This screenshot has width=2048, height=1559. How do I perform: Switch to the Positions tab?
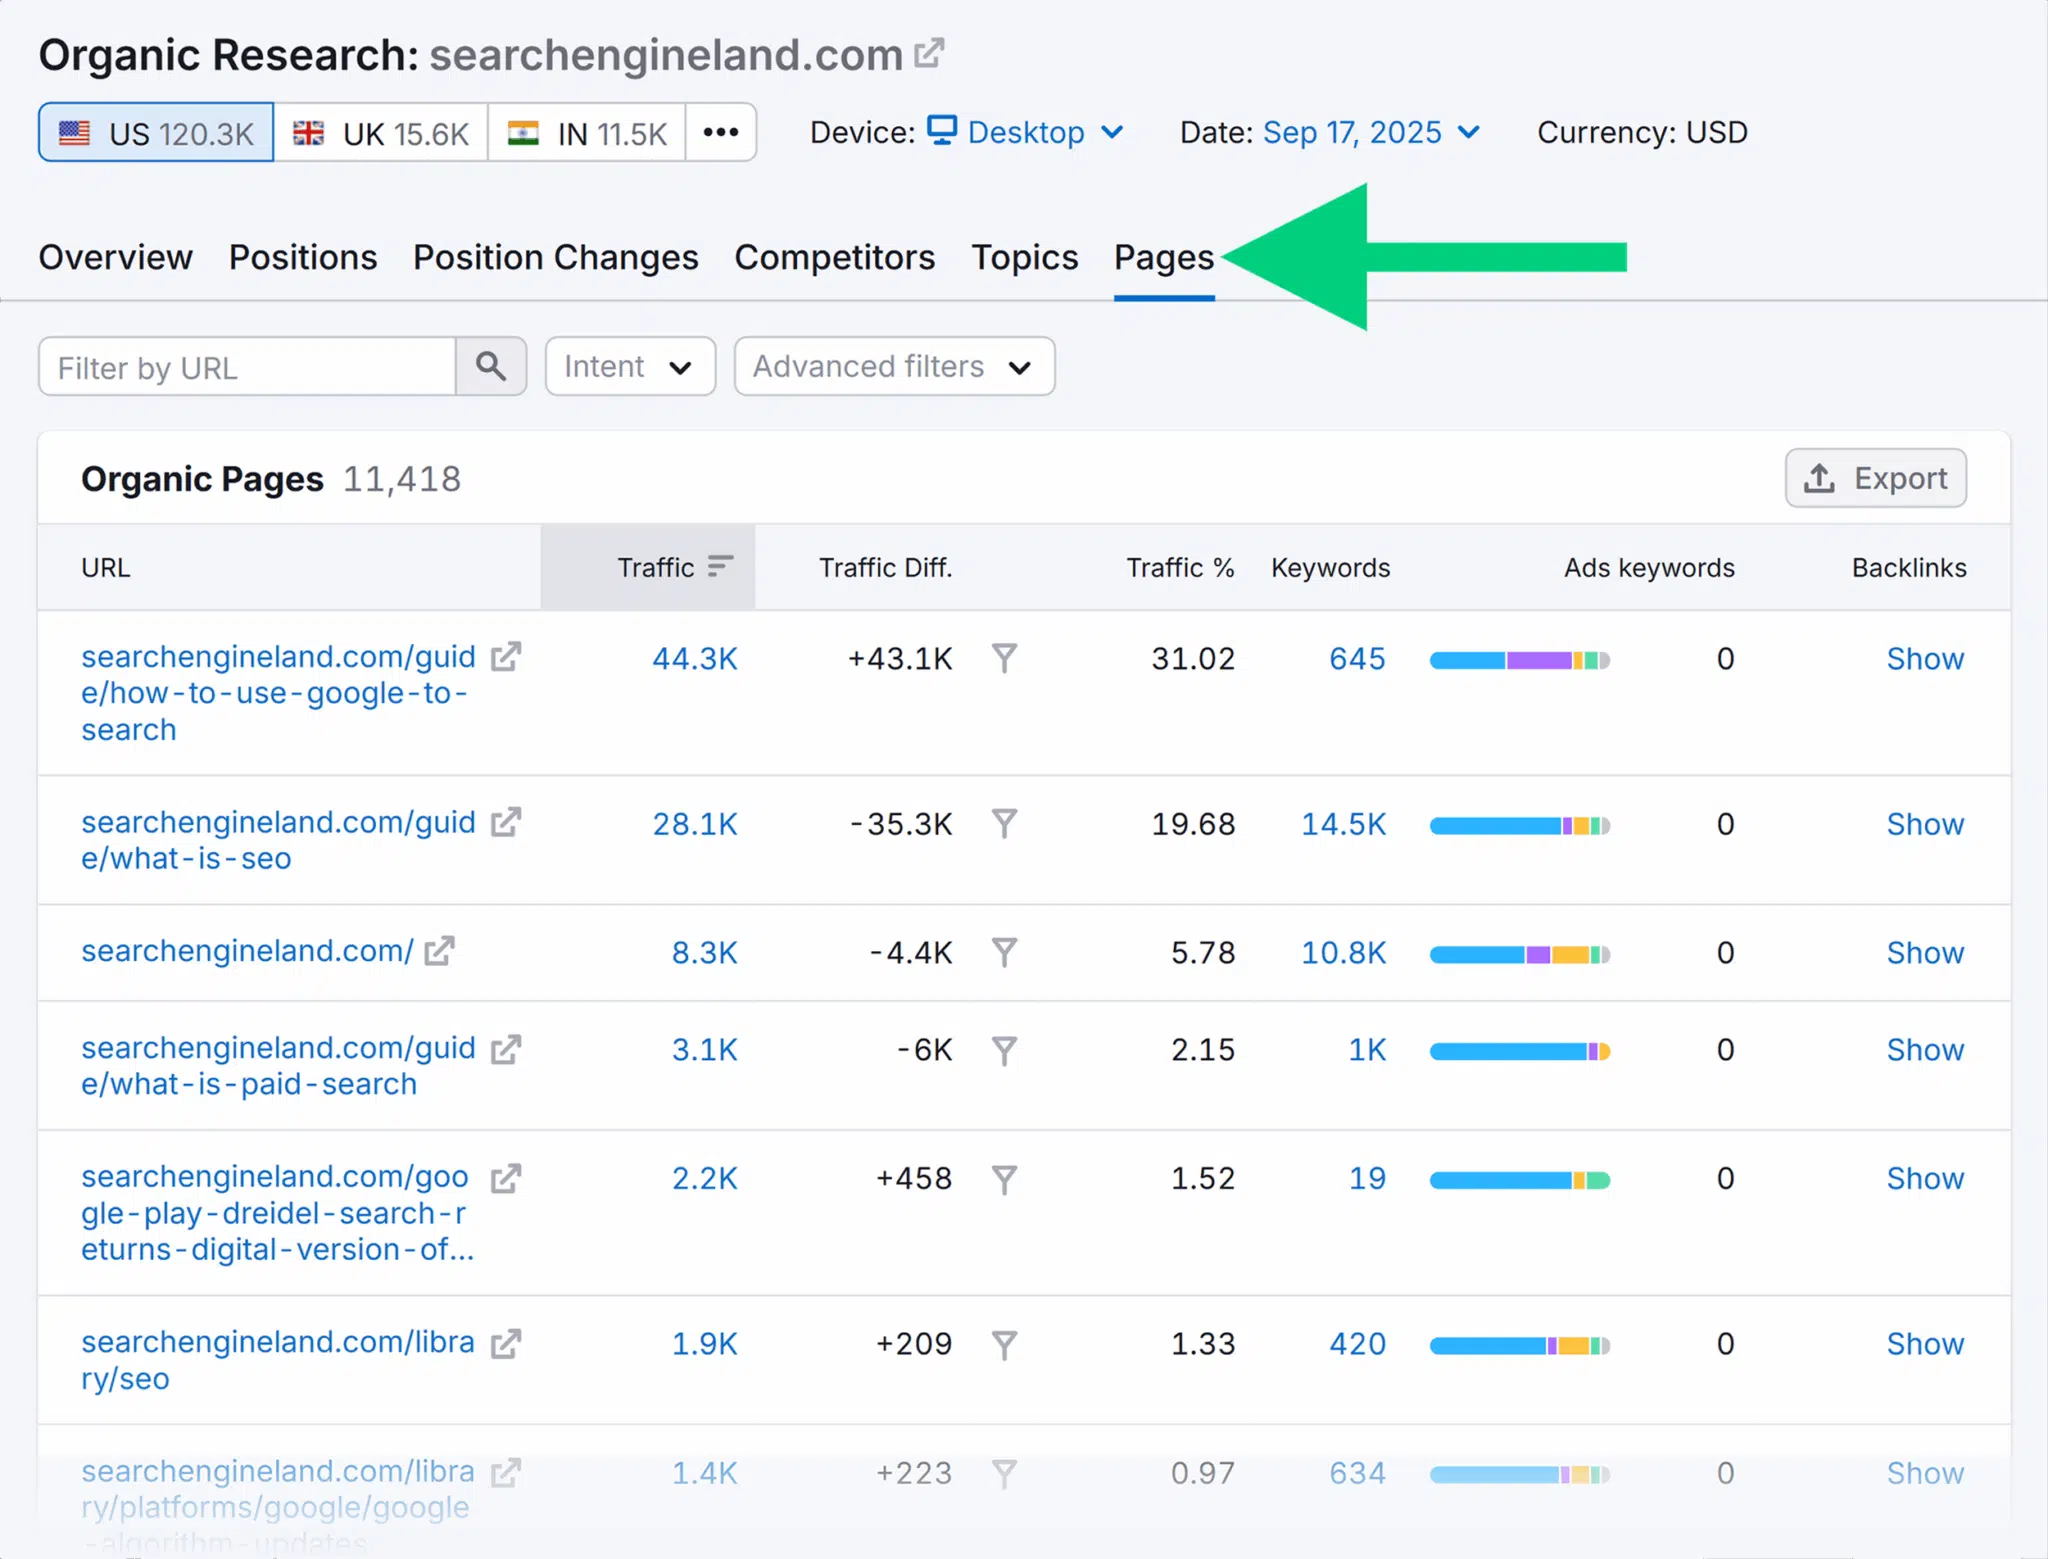coord(303,257)
